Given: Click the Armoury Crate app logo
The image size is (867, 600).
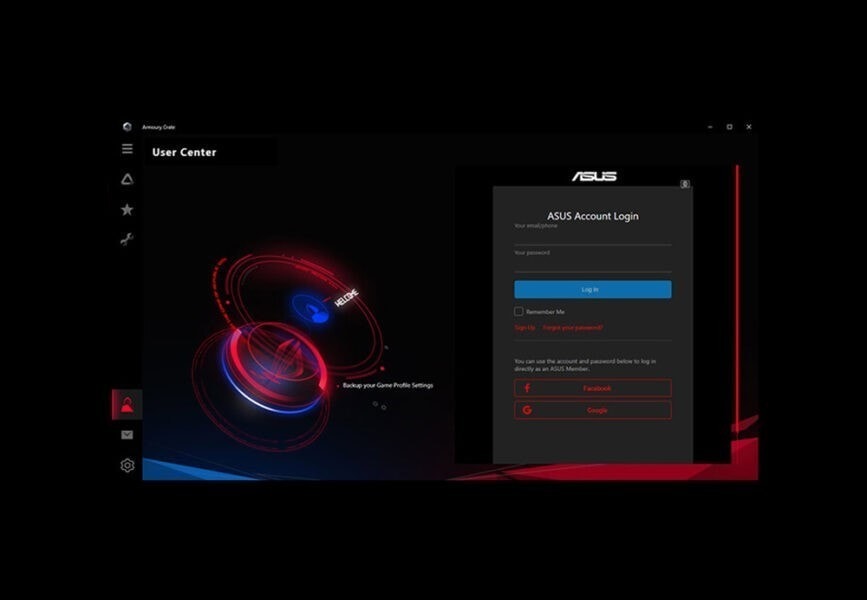Looking at the screenshot, I should click(127, 127).
